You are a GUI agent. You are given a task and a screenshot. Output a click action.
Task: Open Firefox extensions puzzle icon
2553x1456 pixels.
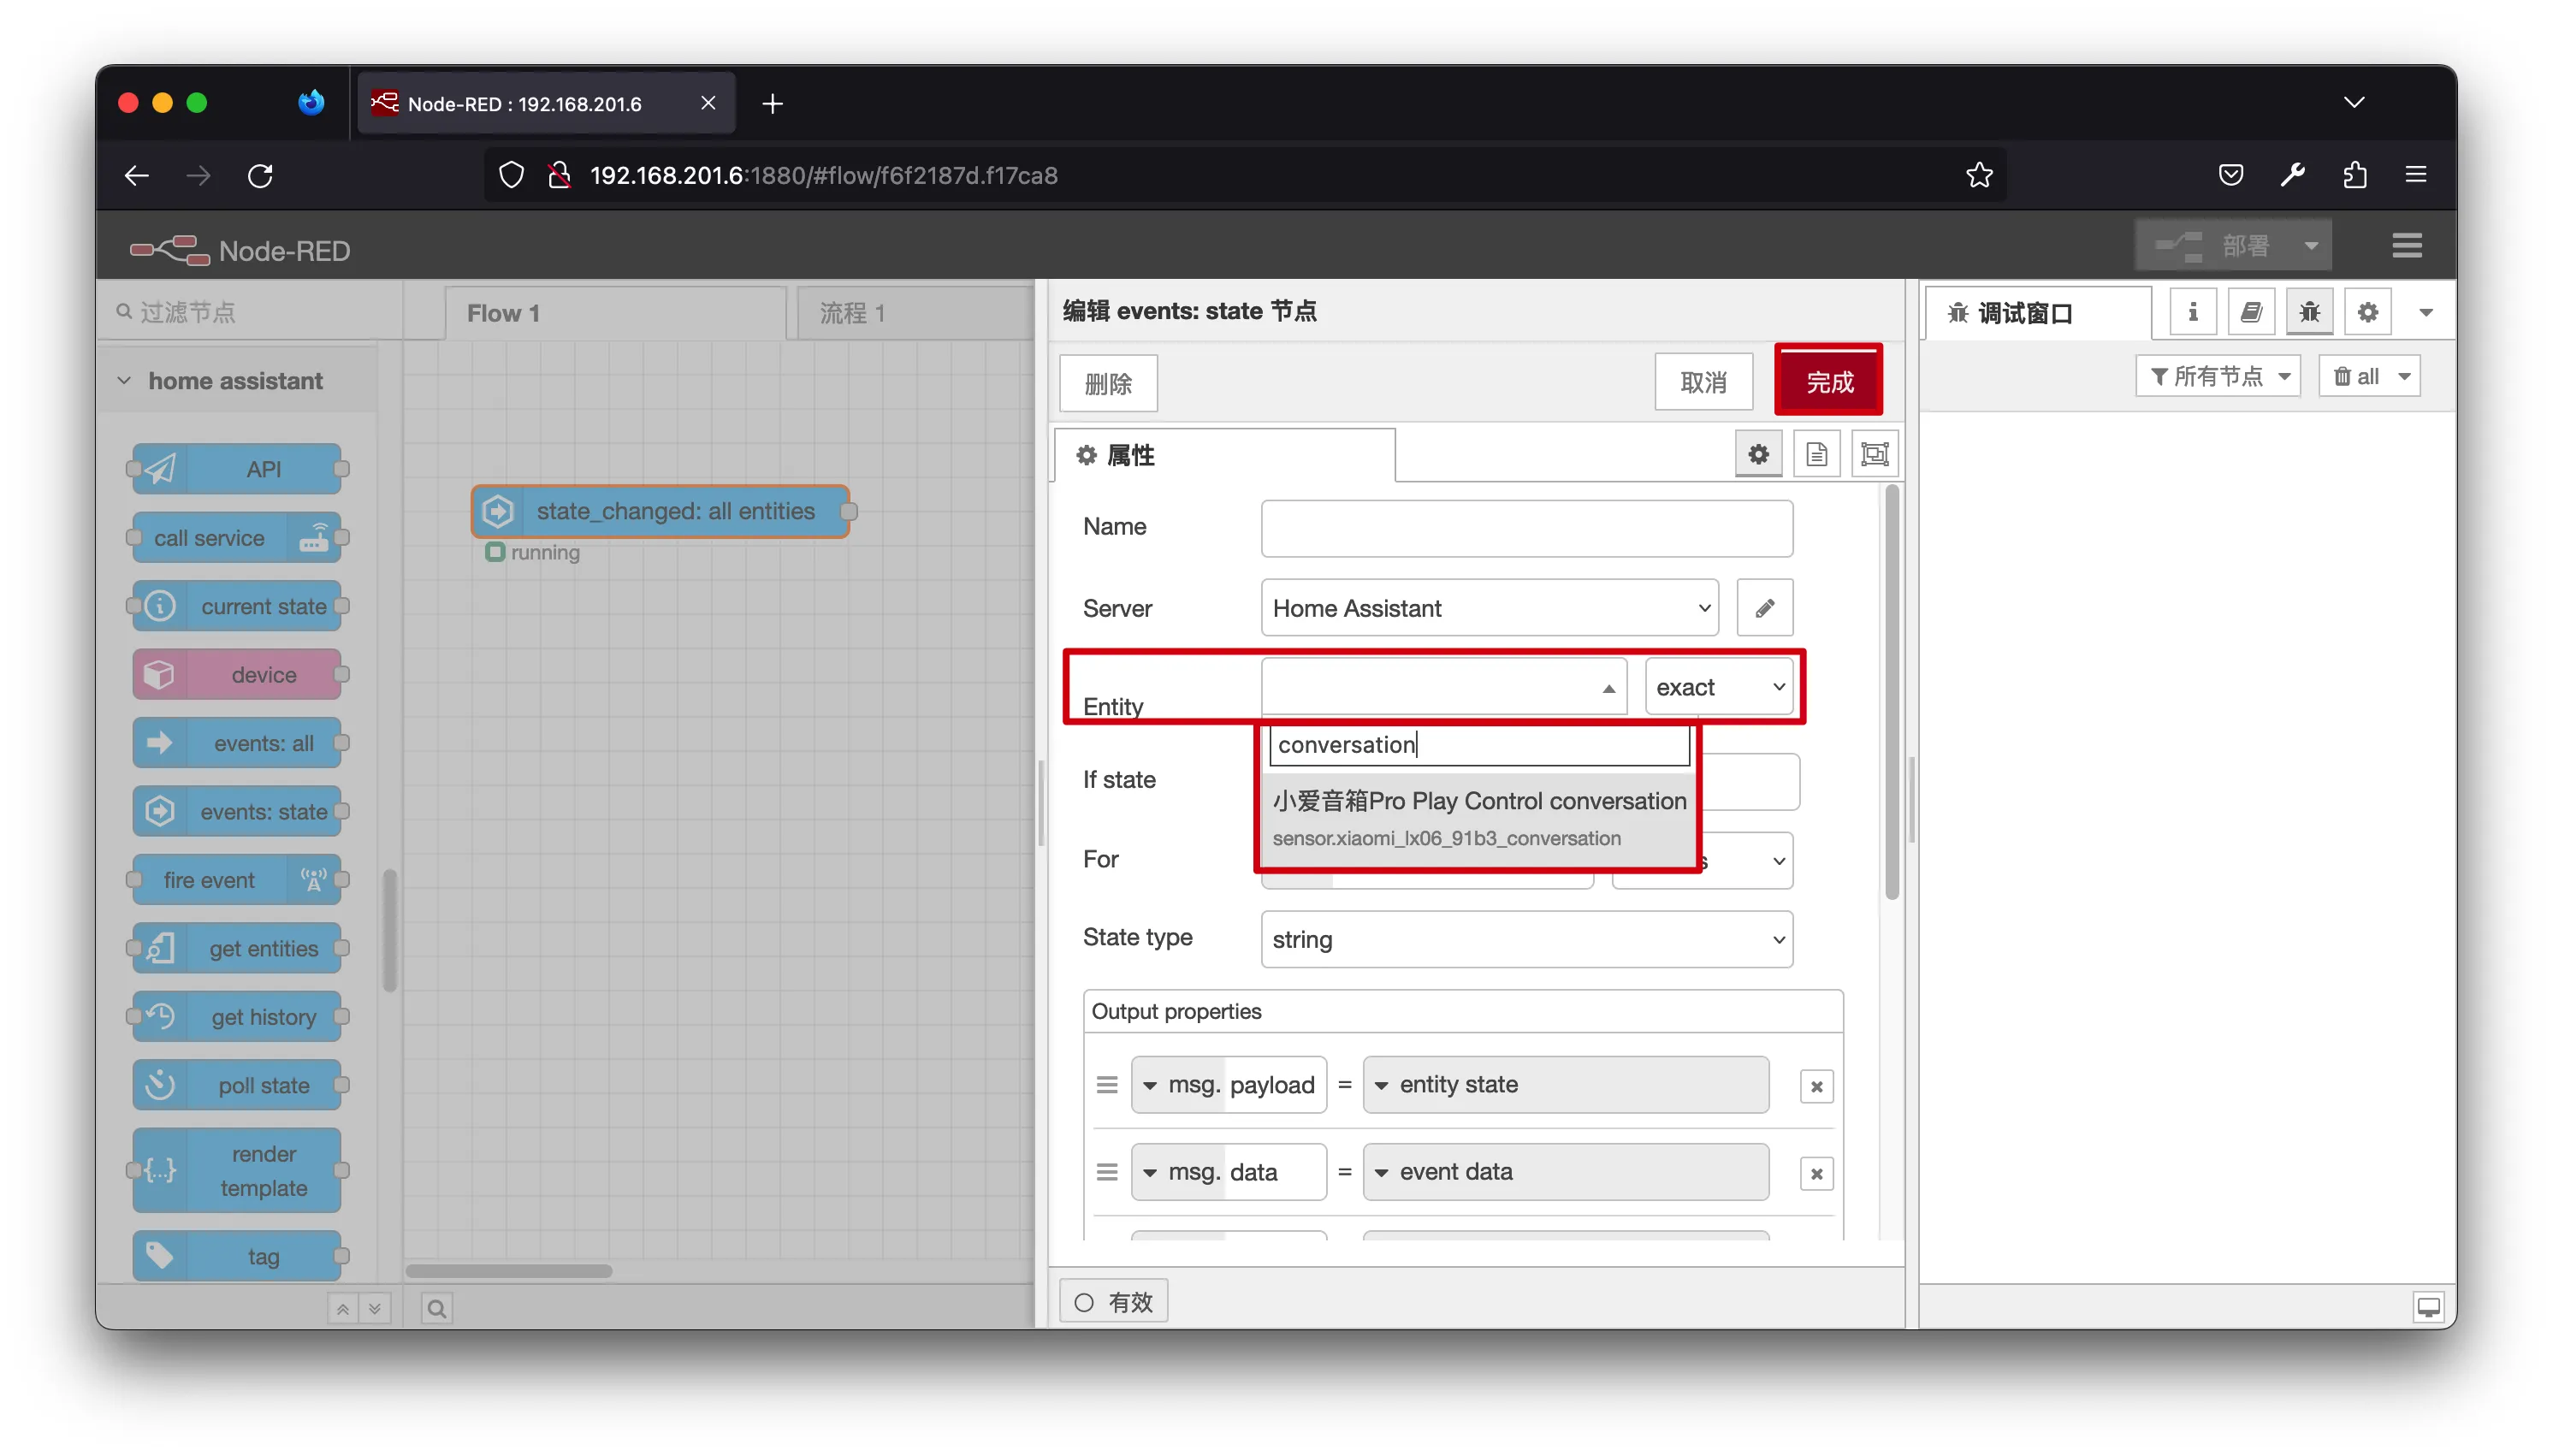[x=2355, y=176]
